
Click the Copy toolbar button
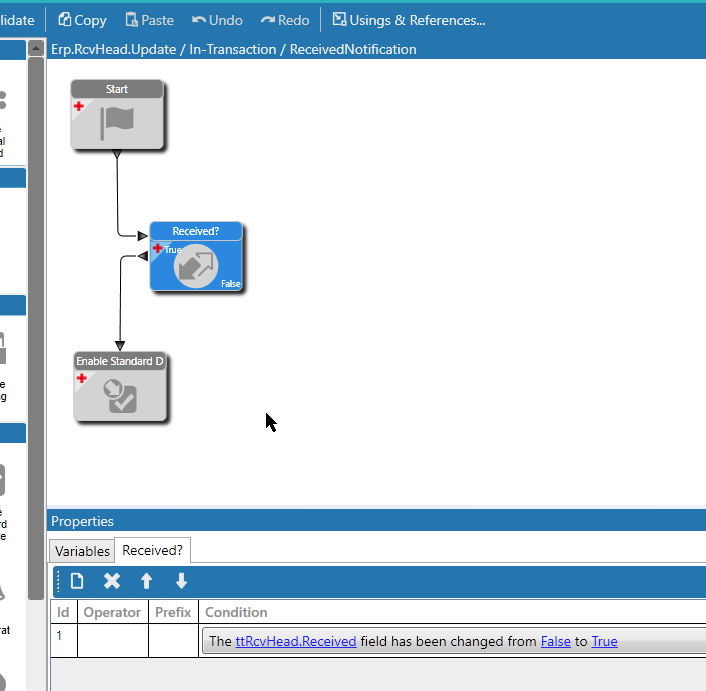(82, 20)
